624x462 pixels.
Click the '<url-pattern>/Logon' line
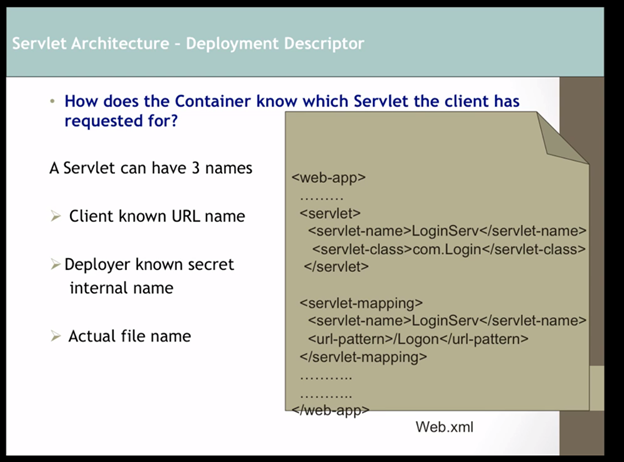[x=418, y=339]
